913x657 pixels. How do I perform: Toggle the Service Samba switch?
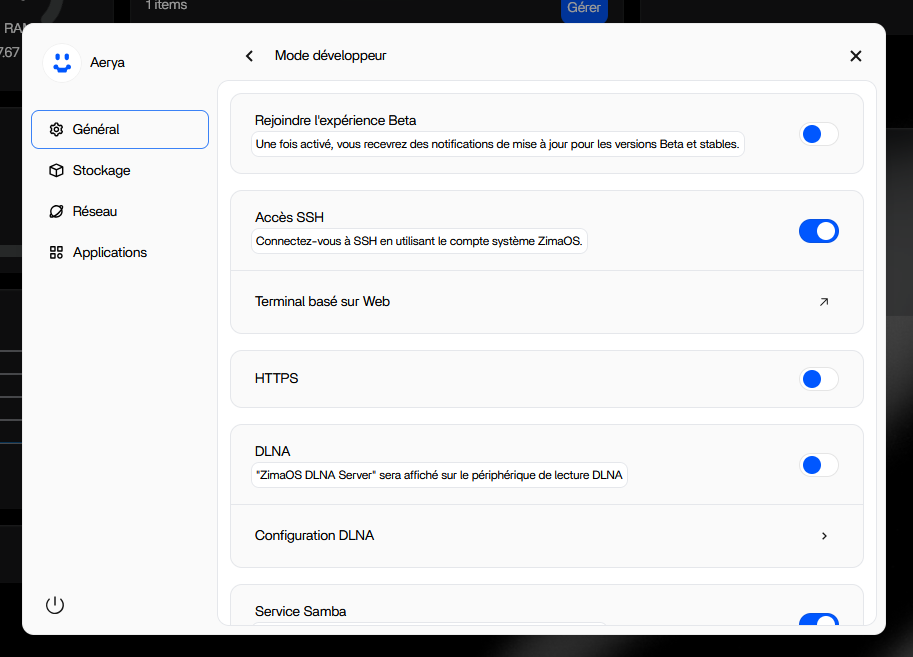[818, 621]
